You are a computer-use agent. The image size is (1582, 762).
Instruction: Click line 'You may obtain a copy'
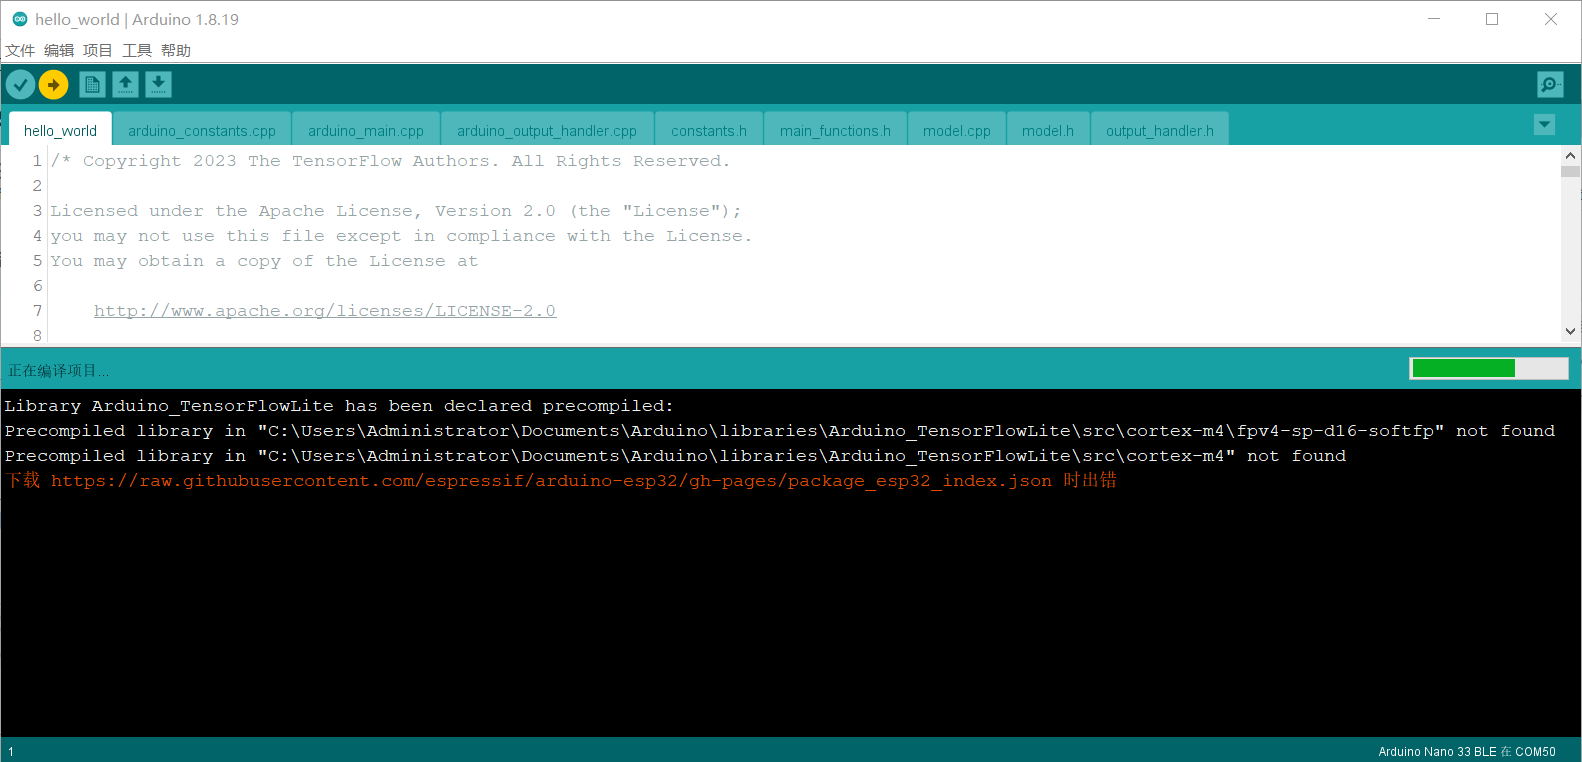(264, 261)
